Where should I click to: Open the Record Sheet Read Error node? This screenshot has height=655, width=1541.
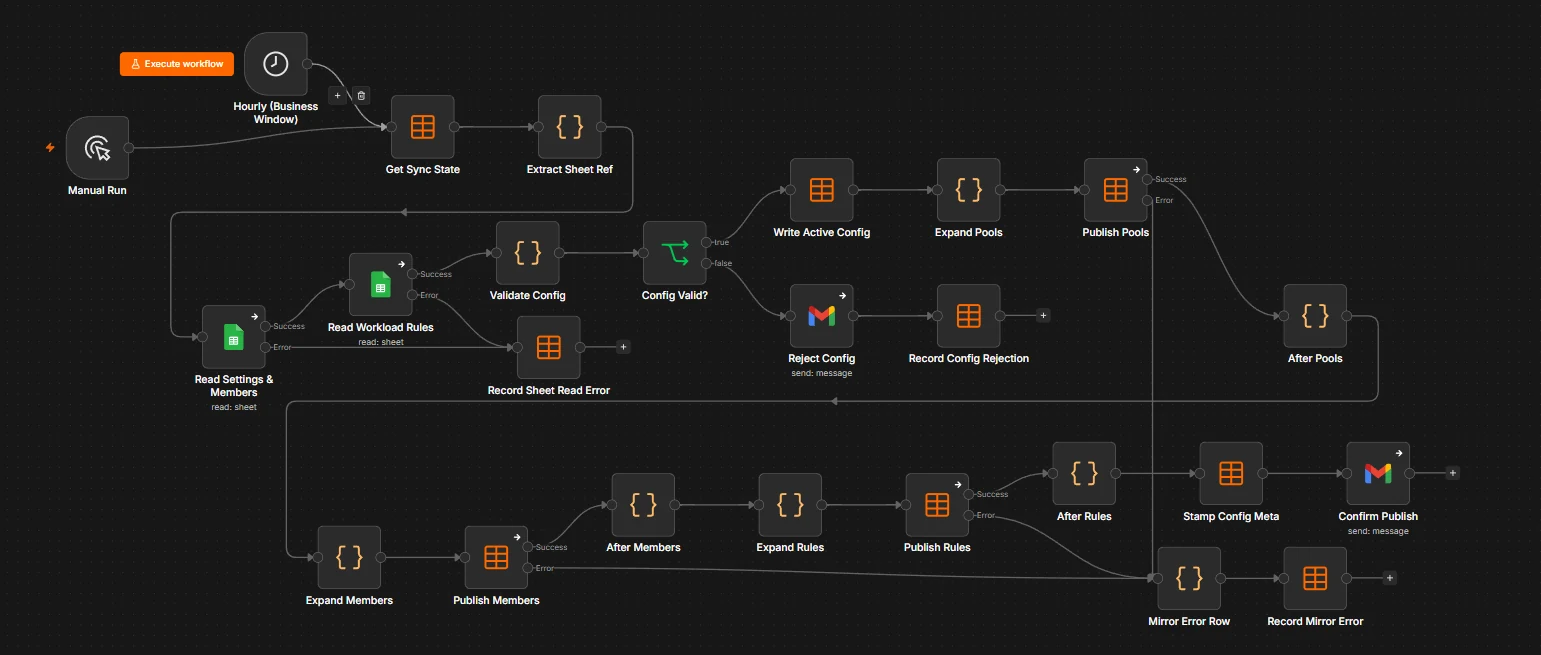pyautogui.click(x=549, y=347)
